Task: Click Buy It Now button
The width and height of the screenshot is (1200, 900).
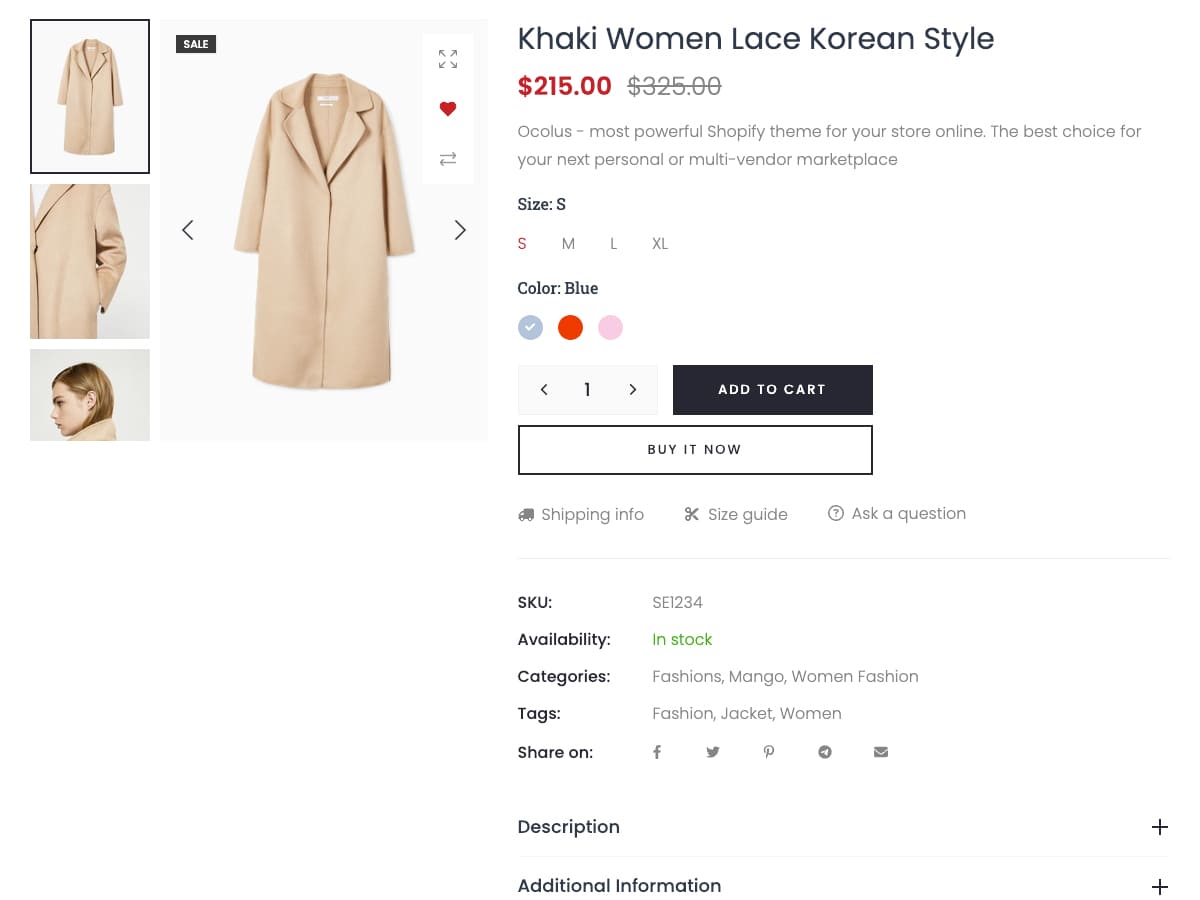Action: 695,450
